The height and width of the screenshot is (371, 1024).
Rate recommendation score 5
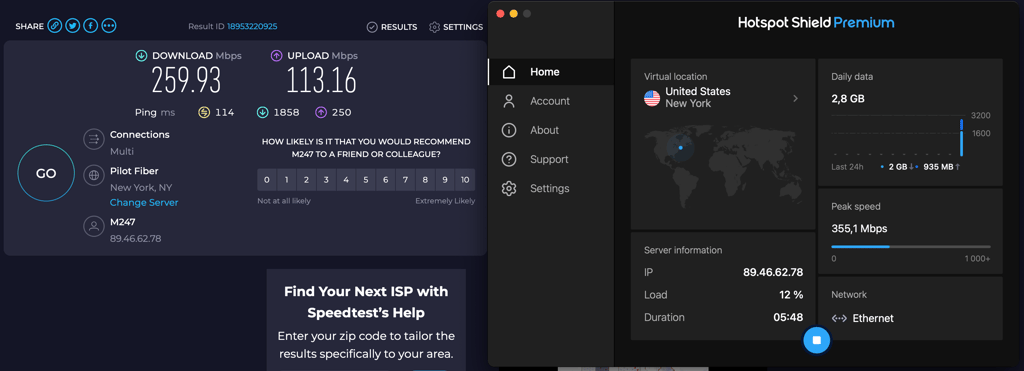(366, 180)
